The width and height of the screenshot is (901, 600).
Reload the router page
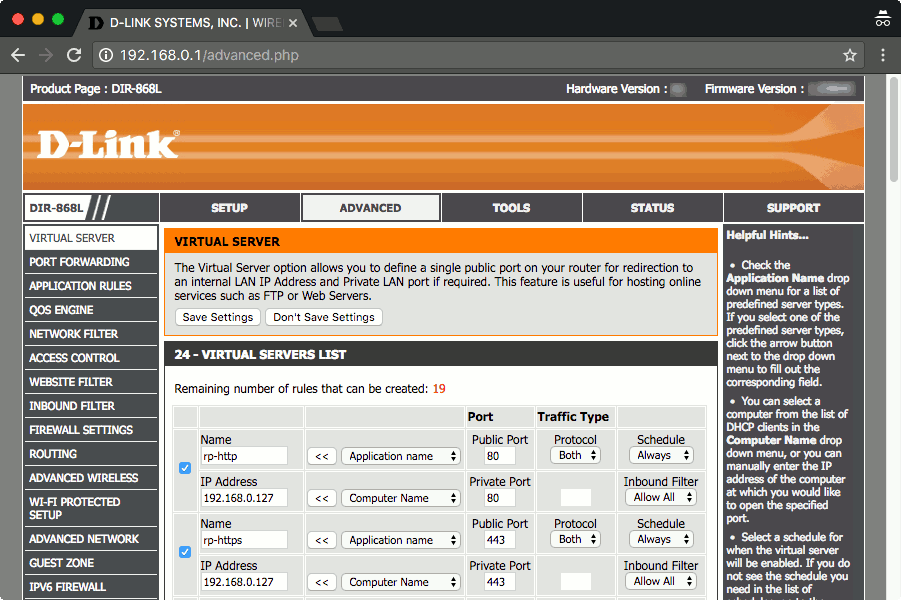pos(74,55)
